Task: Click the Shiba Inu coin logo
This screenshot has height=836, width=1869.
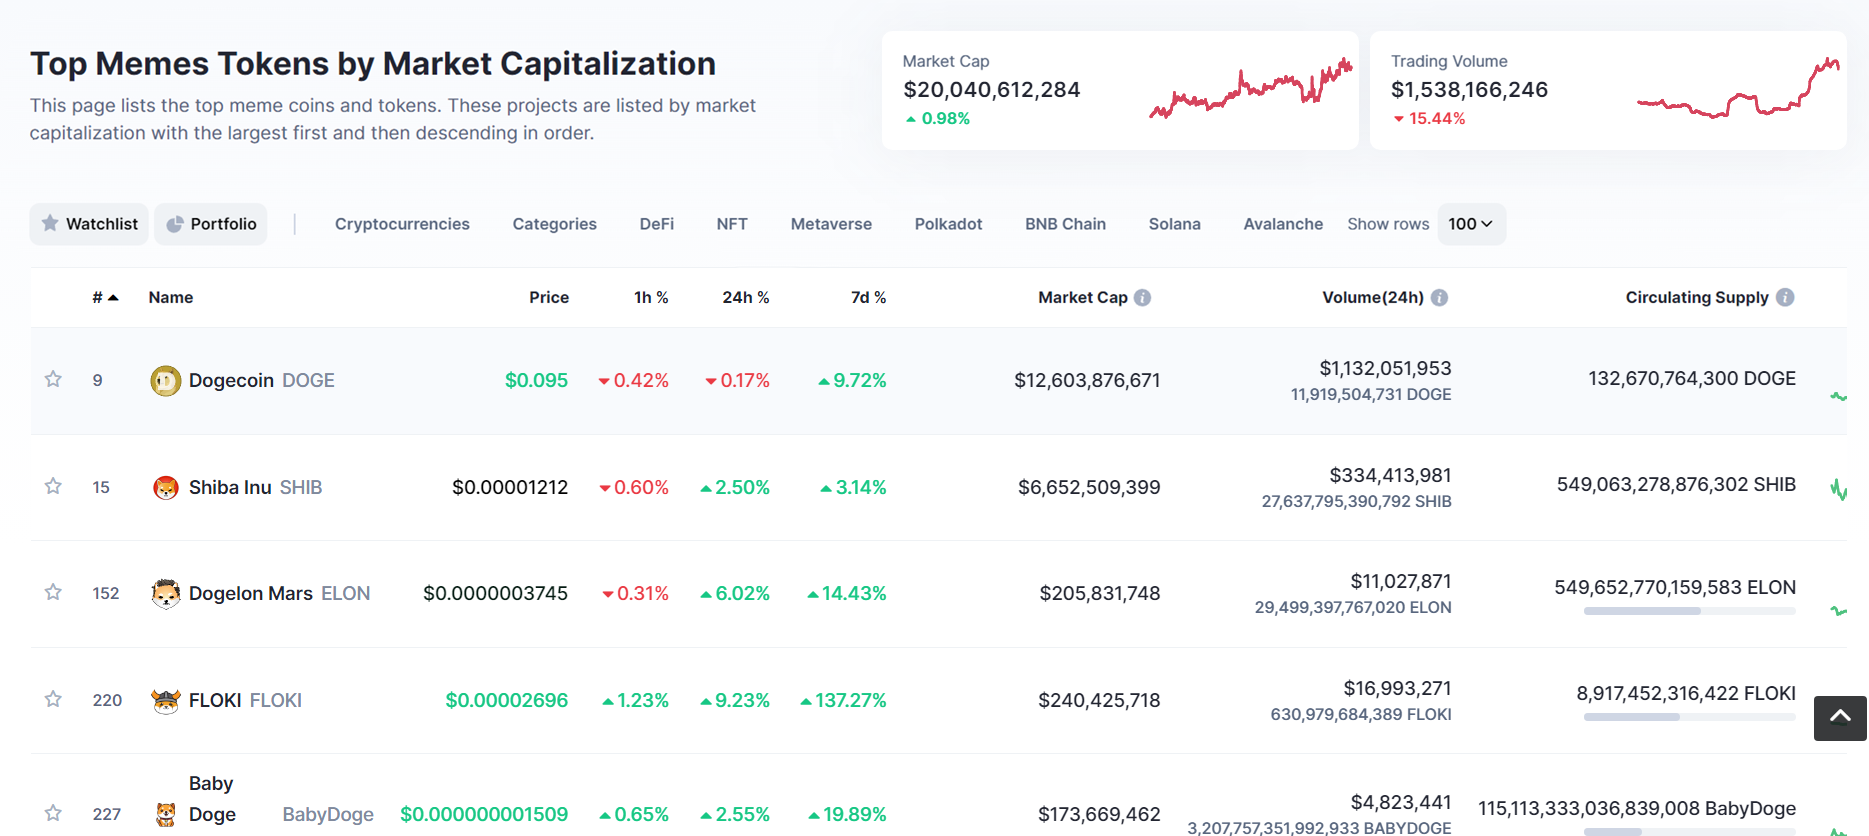Action: pyautogui.click(x=166, y=488)
